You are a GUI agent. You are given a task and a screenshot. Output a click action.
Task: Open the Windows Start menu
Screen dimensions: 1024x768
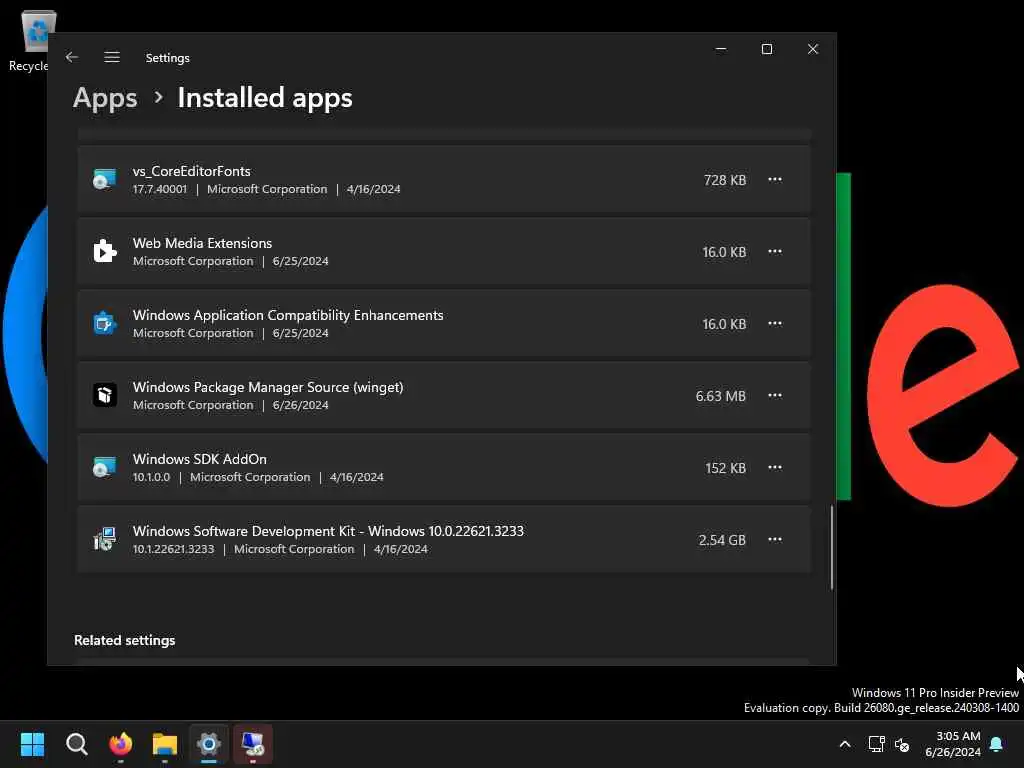[32, 744]
